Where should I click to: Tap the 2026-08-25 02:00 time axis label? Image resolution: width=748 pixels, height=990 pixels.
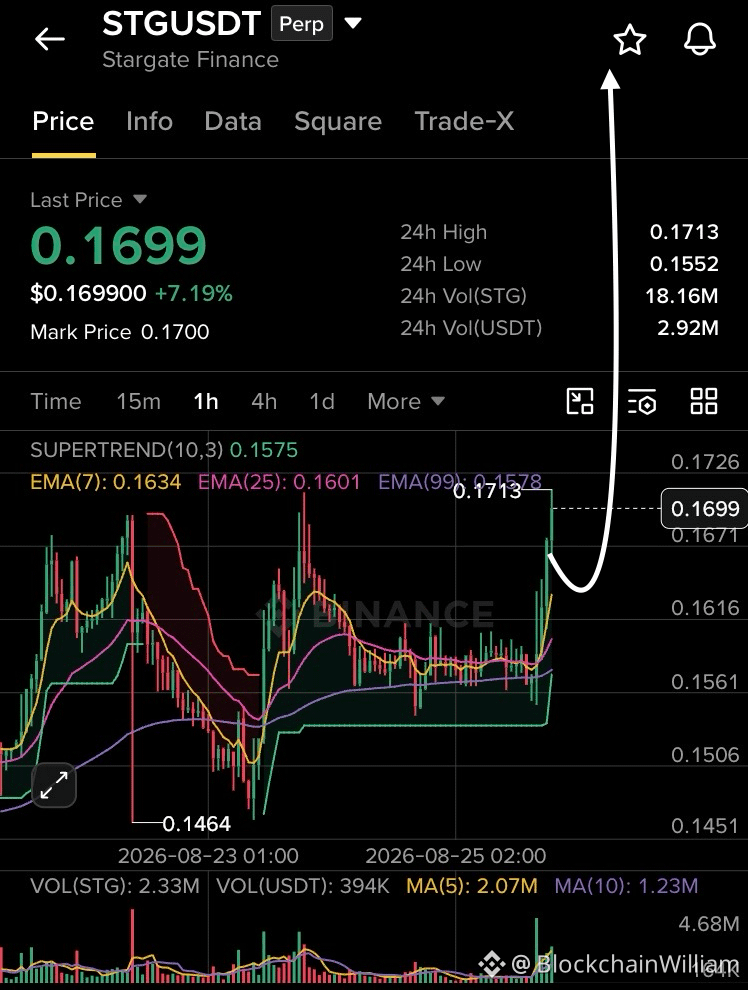[x=456, y=856]
